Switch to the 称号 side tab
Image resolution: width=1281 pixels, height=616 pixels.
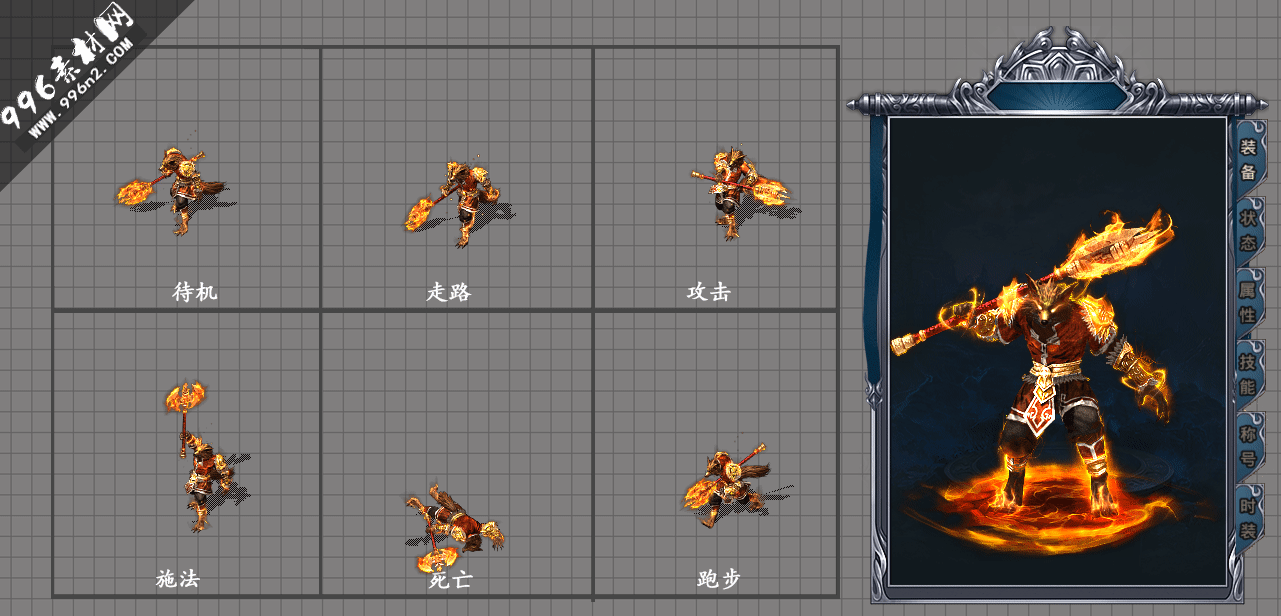(x=1249, y=446)
